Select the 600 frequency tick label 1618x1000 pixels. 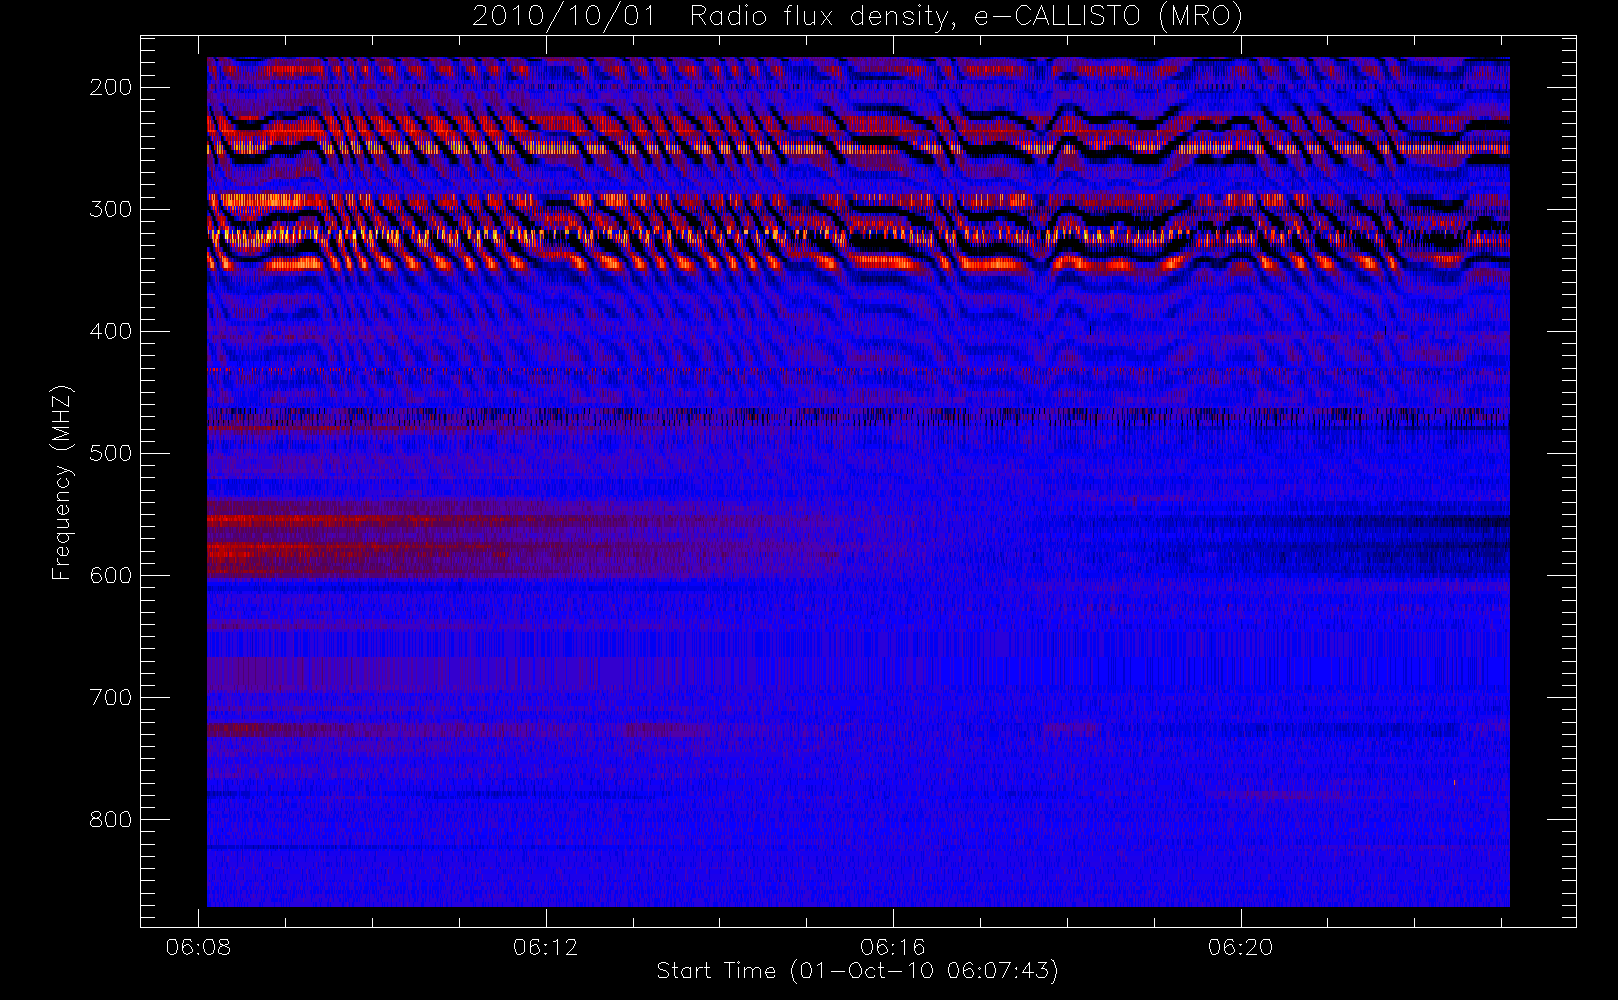point(111,575)
